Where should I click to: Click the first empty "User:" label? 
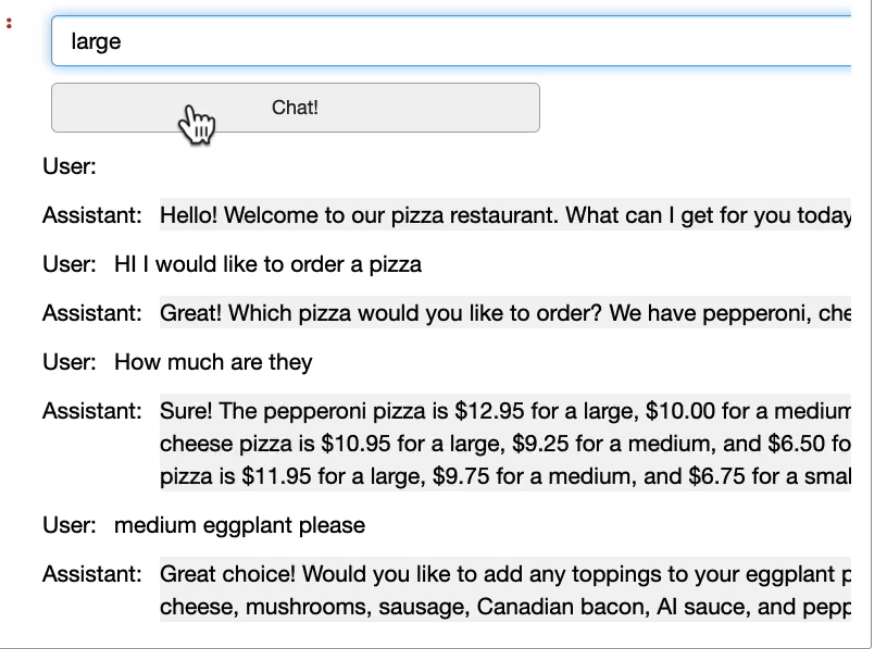coord(70,166)
